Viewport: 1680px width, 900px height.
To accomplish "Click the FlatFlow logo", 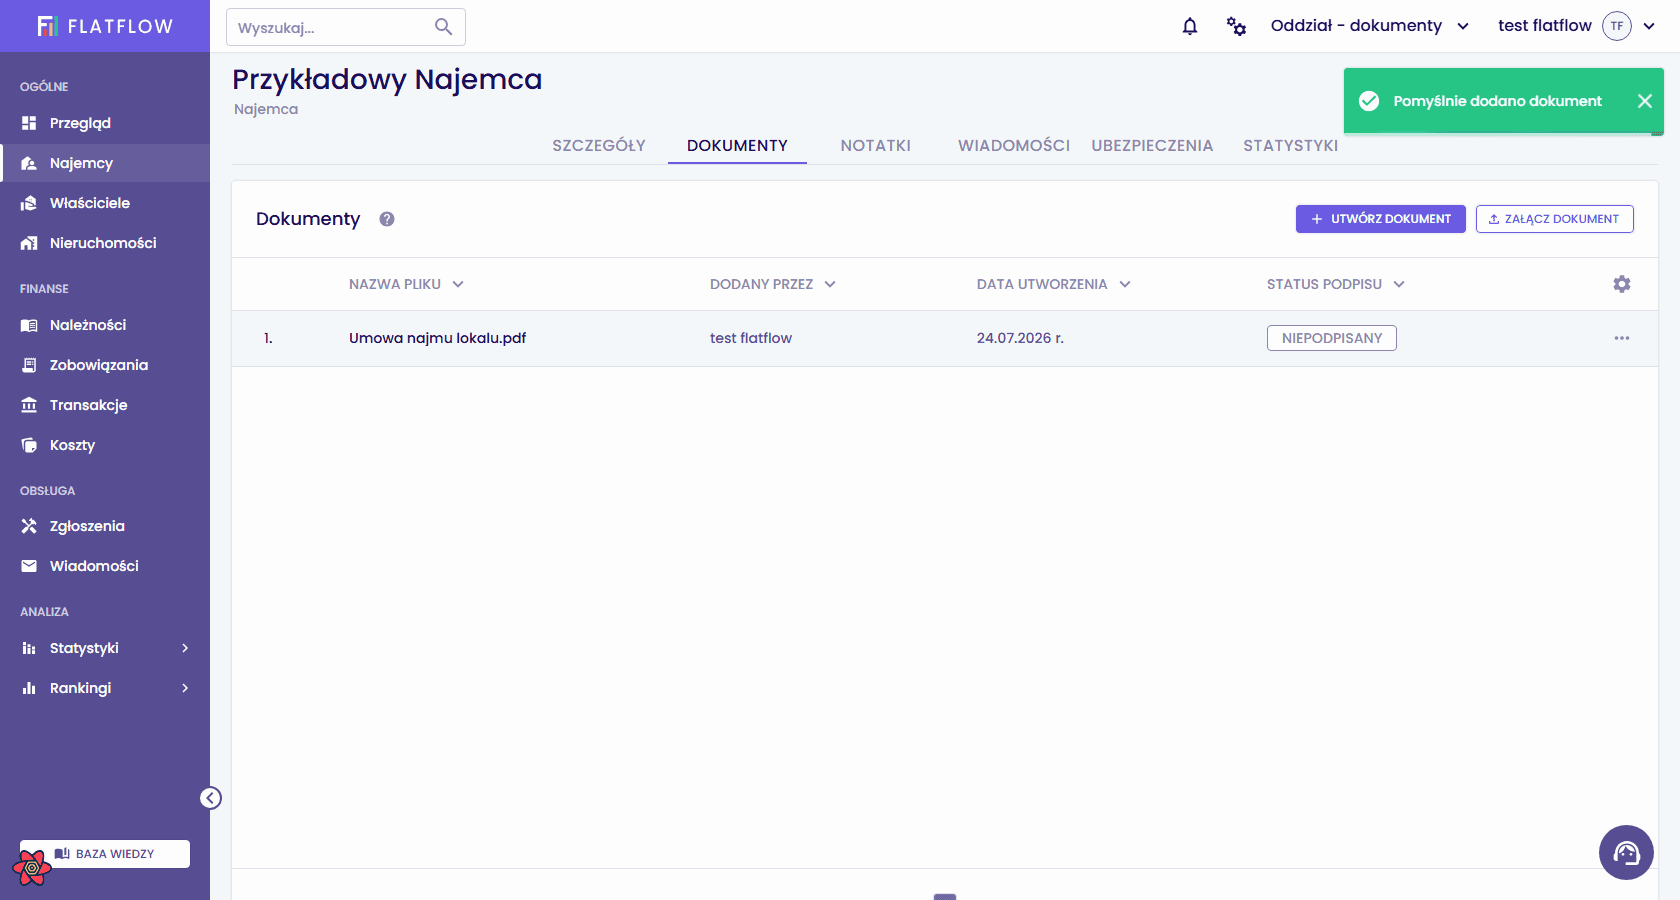I will click(105, 26).
